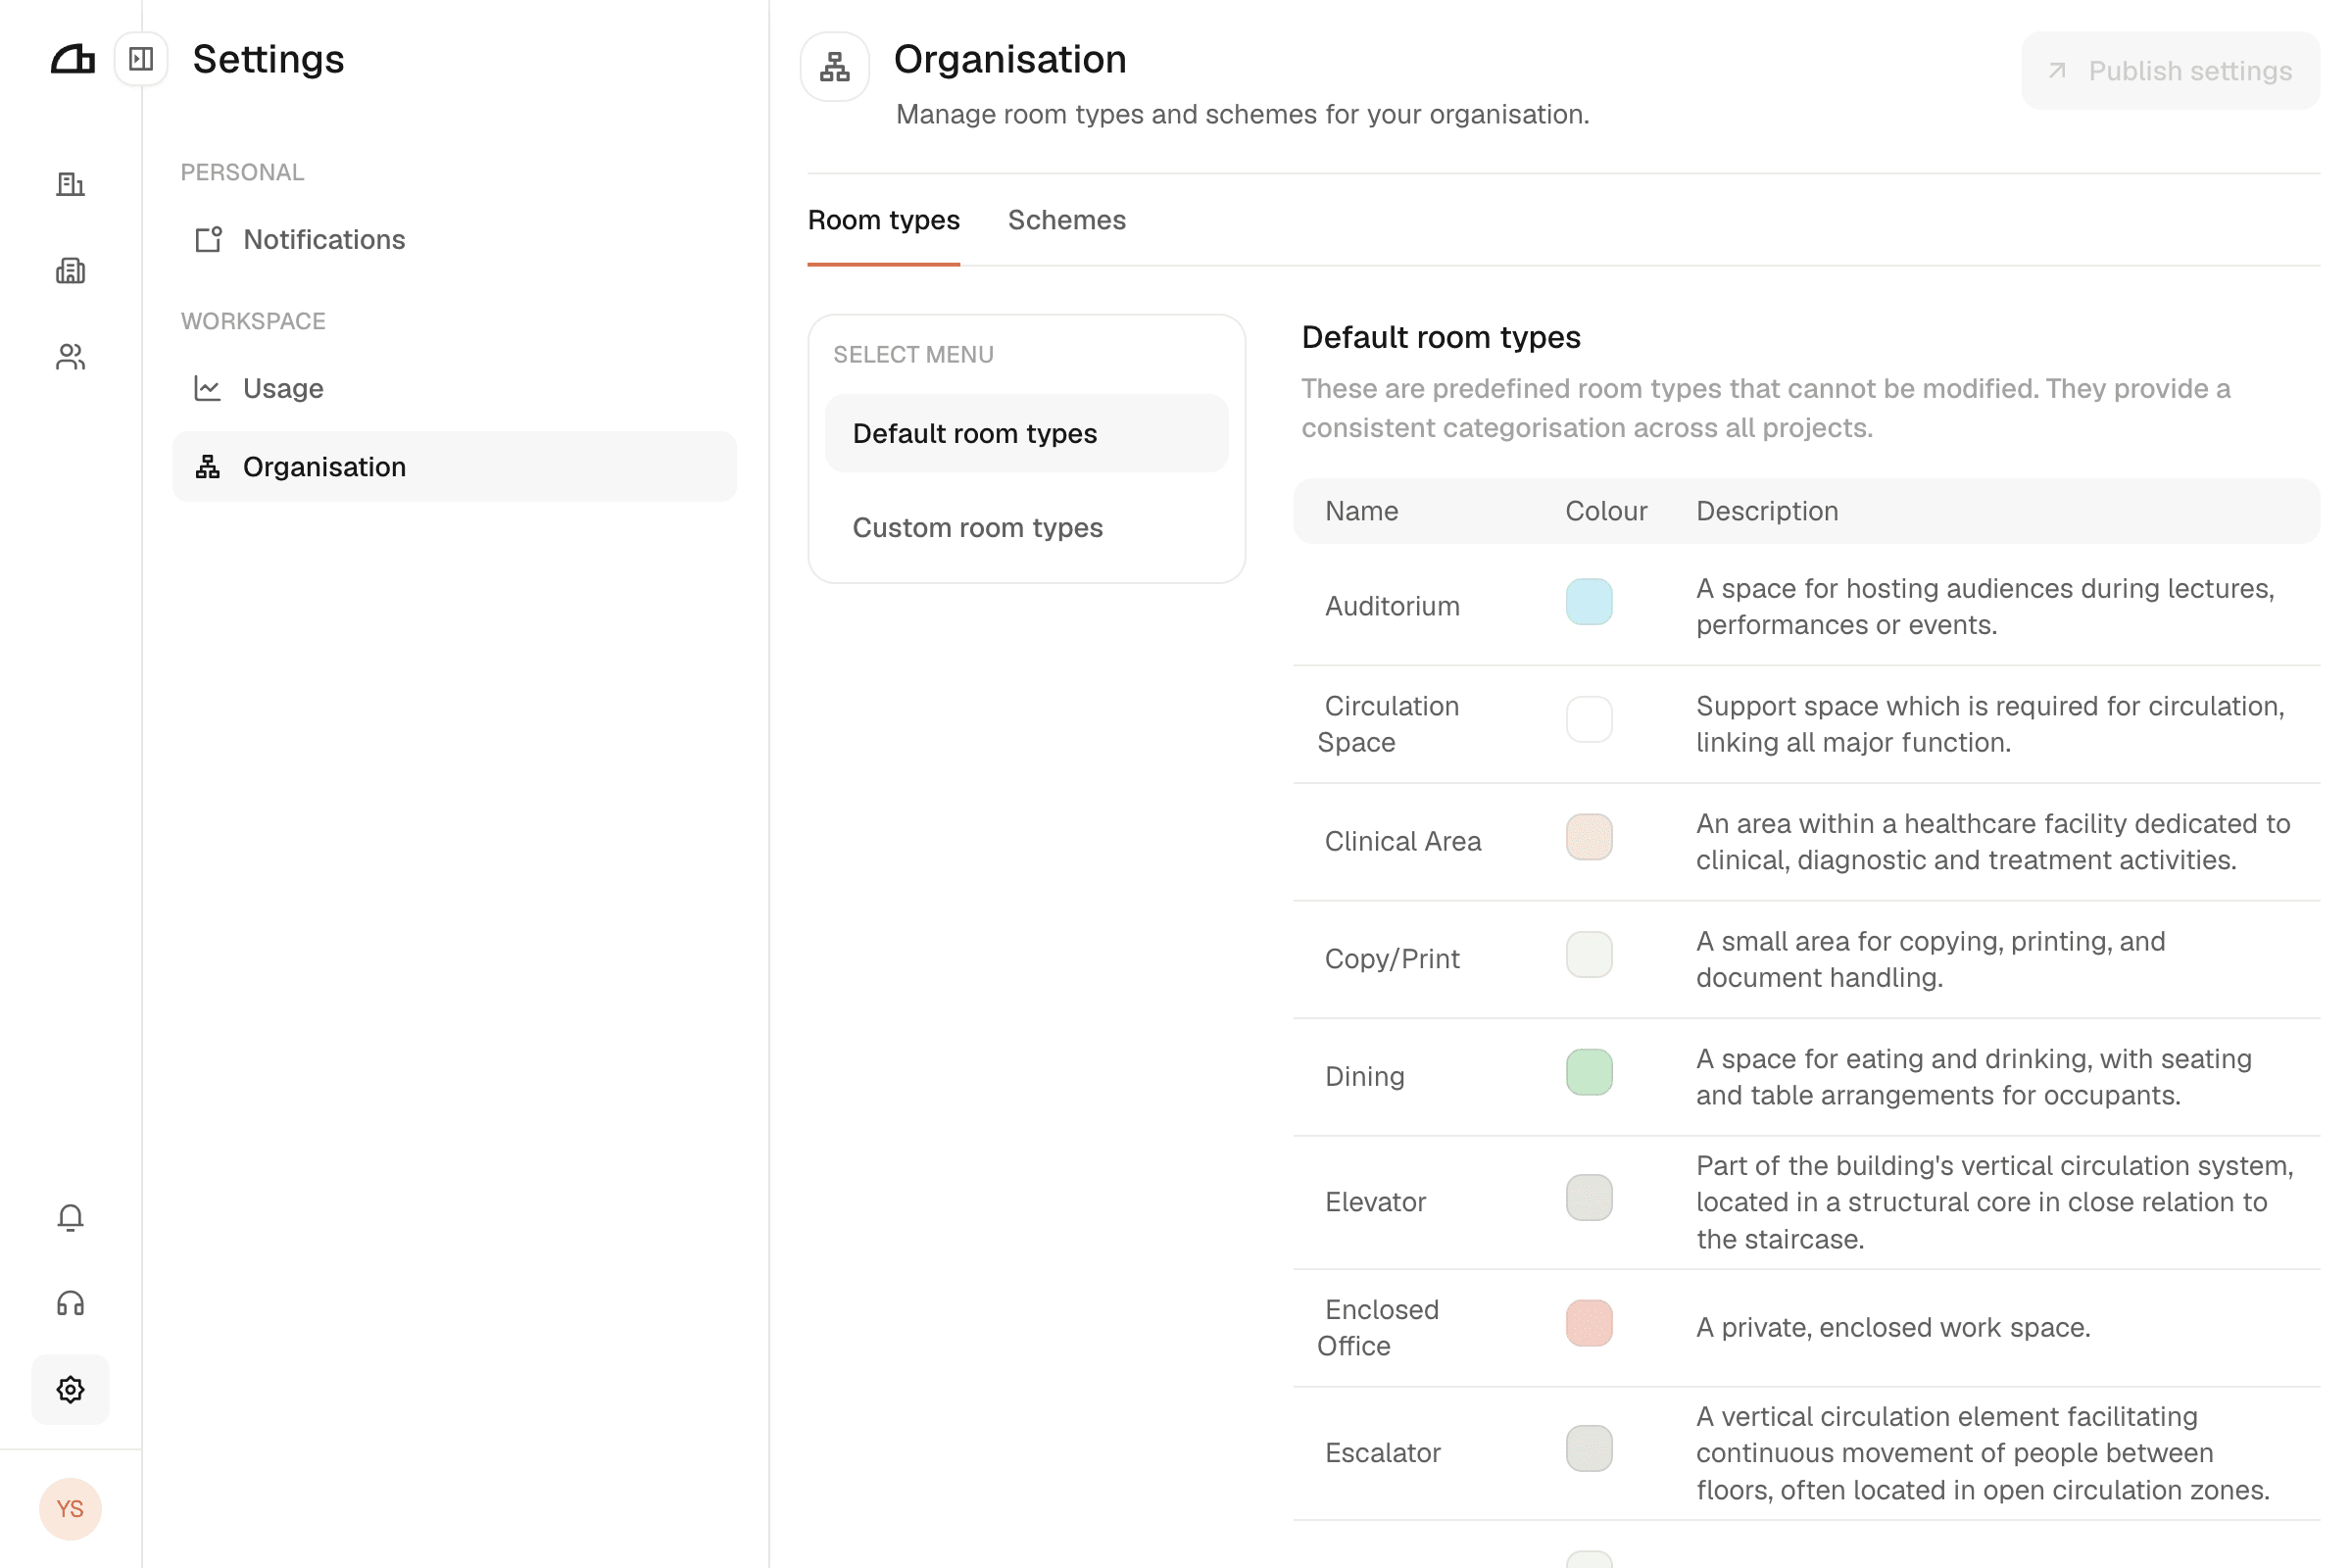Click the Default room types heading
Viewport: 2352px width, 1568px height.
[1441, 337]
